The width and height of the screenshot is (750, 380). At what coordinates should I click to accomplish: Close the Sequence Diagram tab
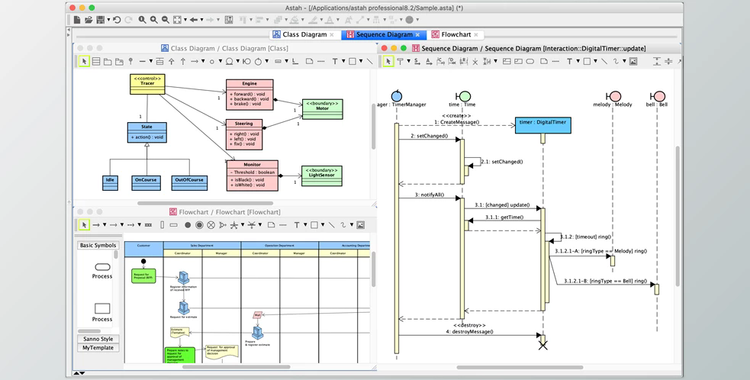point(418,35)
